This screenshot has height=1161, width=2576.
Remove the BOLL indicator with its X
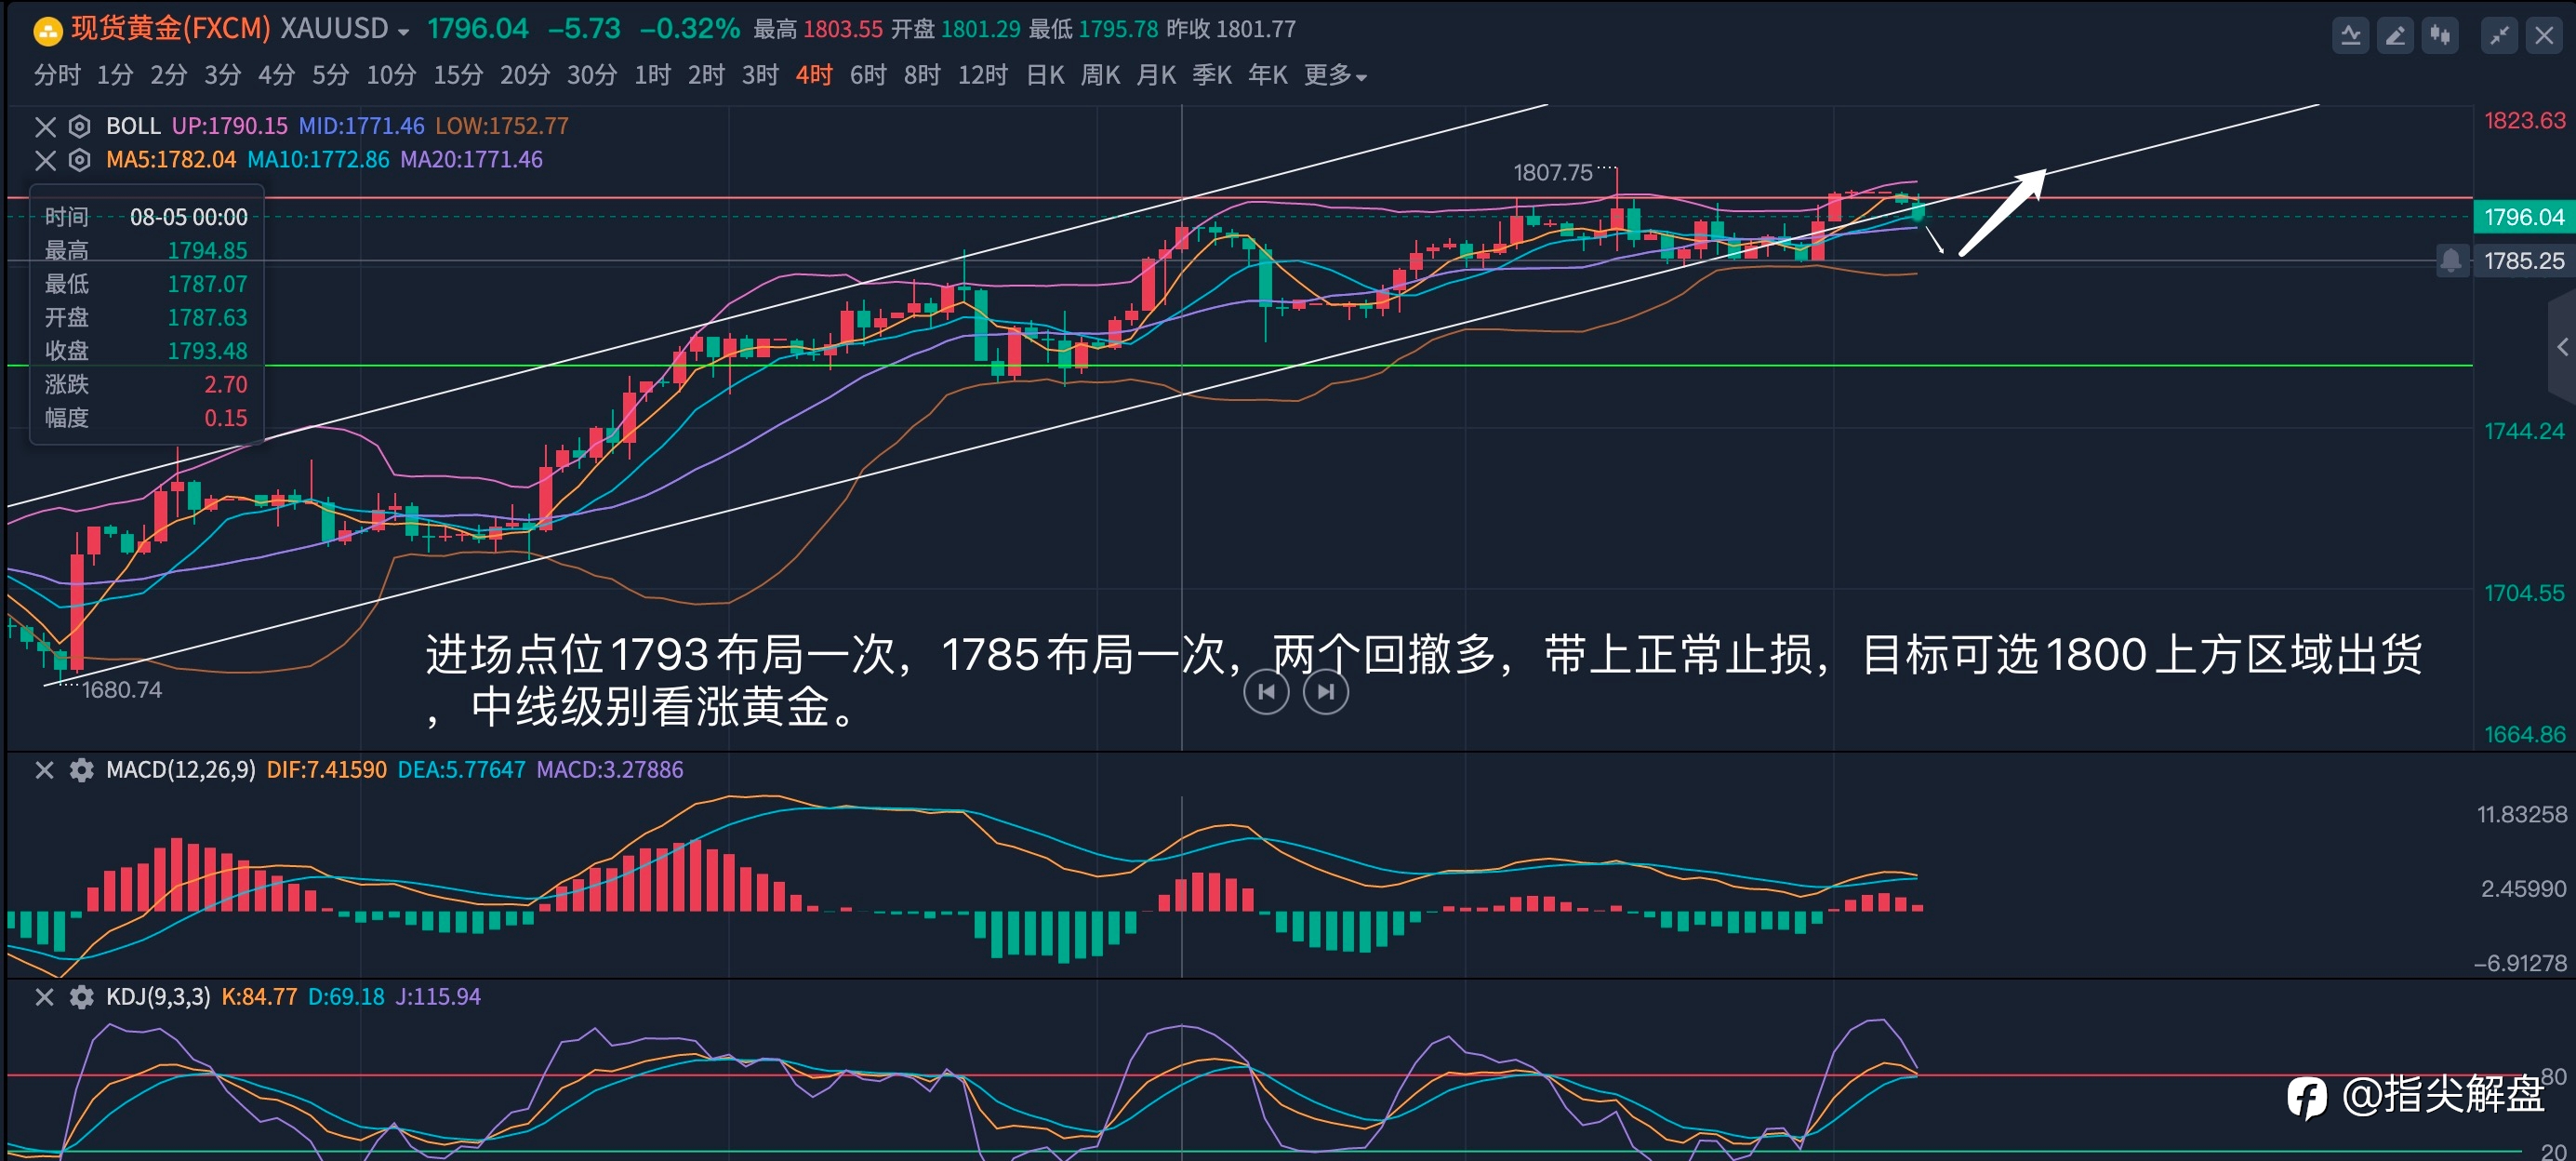45,126
